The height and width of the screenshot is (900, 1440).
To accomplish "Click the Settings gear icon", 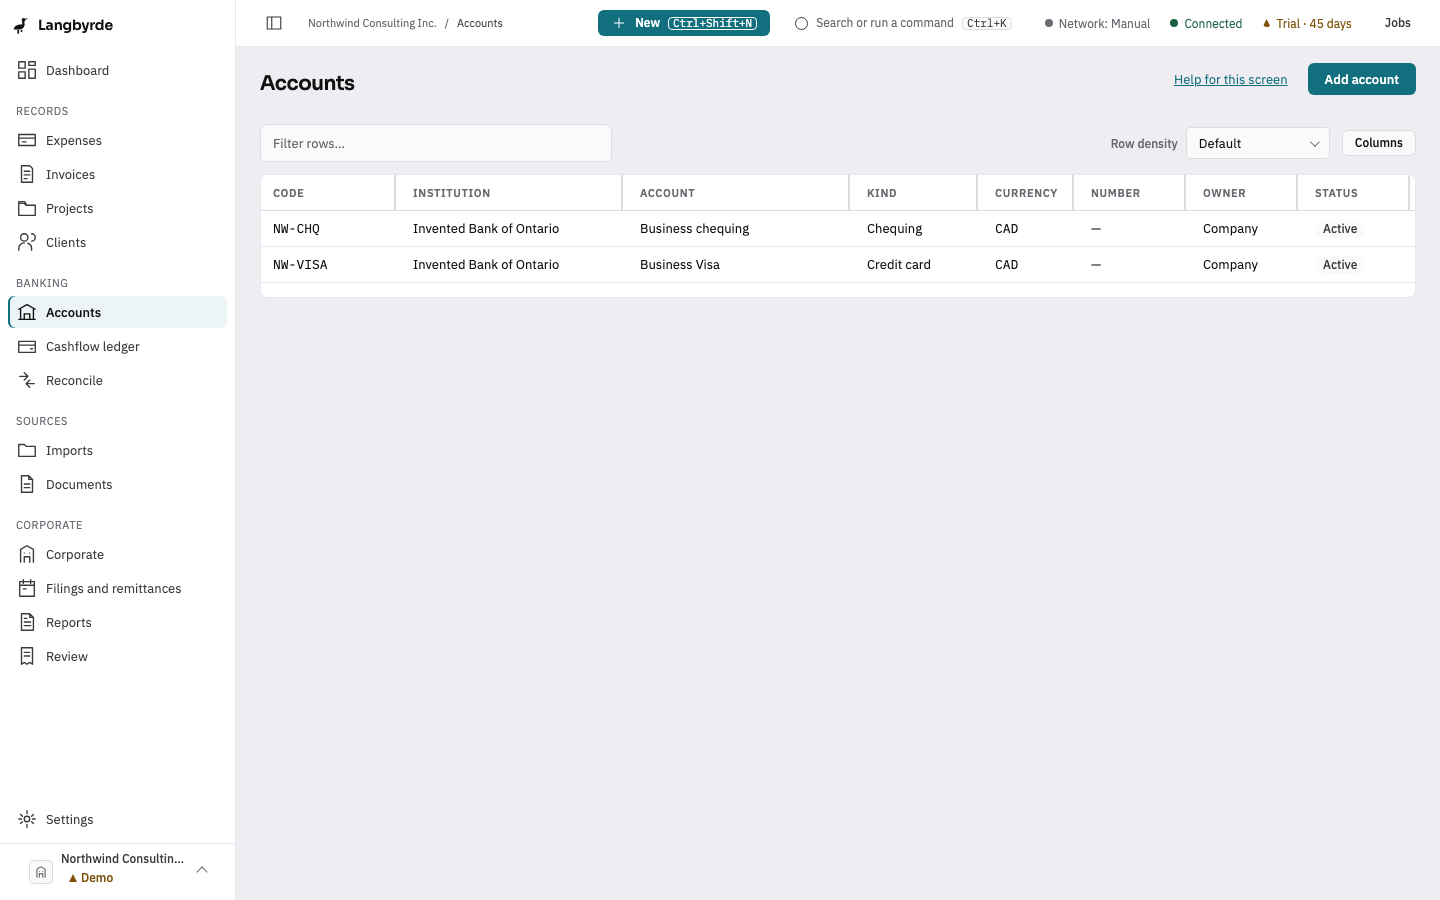I will coord(27,819).
